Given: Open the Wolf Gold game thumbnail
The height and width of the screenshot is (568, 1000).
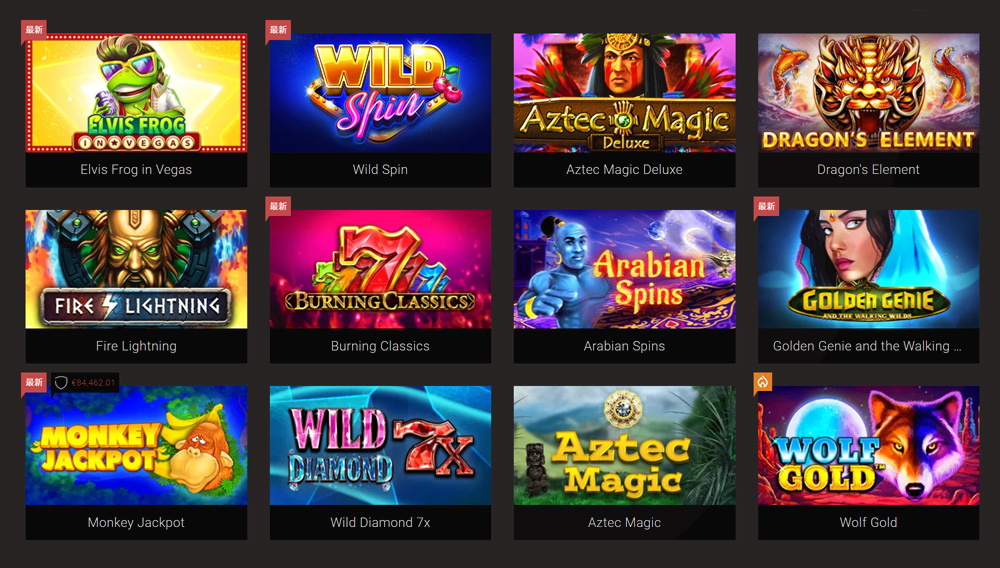Looking at the screenshot, I should (869, 446).
